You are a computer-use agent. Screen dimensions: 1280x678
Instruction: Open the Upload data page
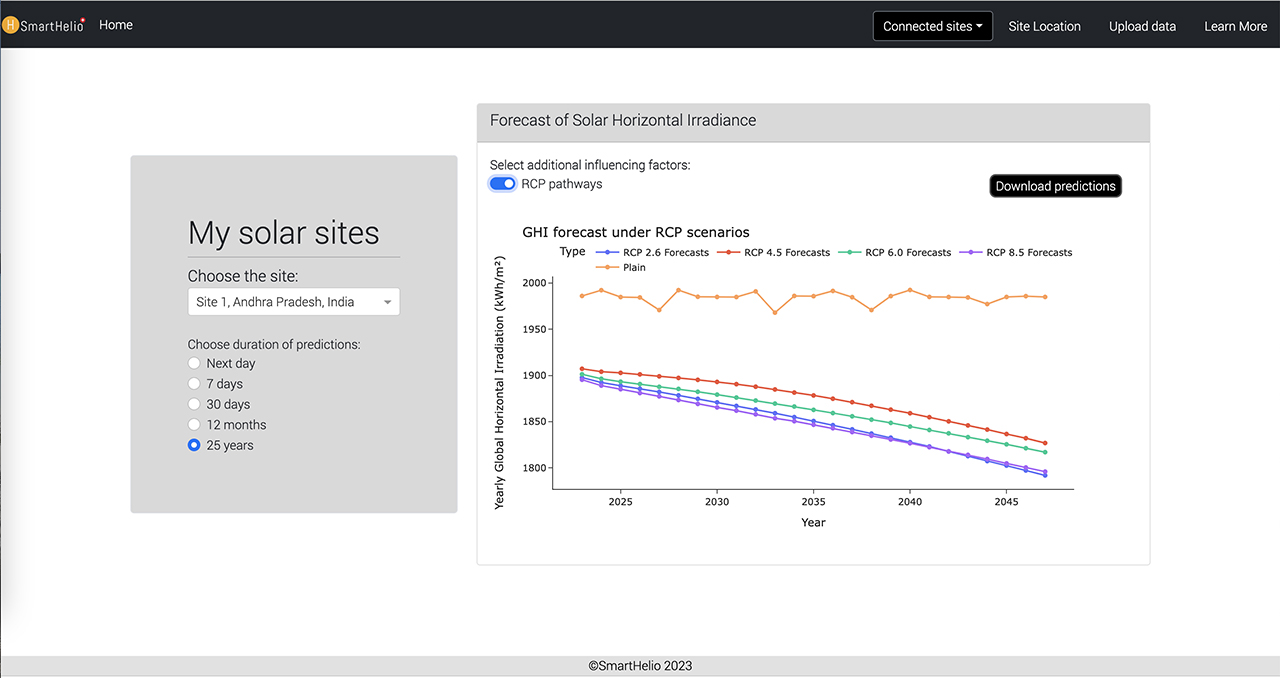coord(1142,26)
